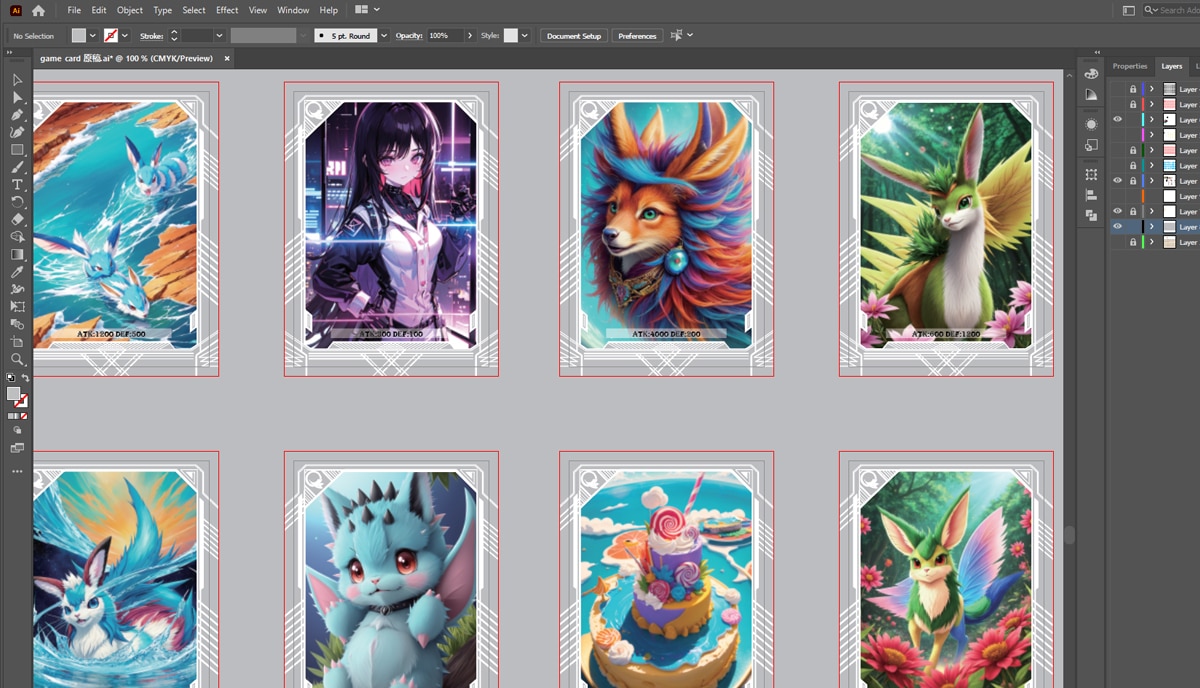
Task: Click the Document Setup button
Action: point(574,36)
